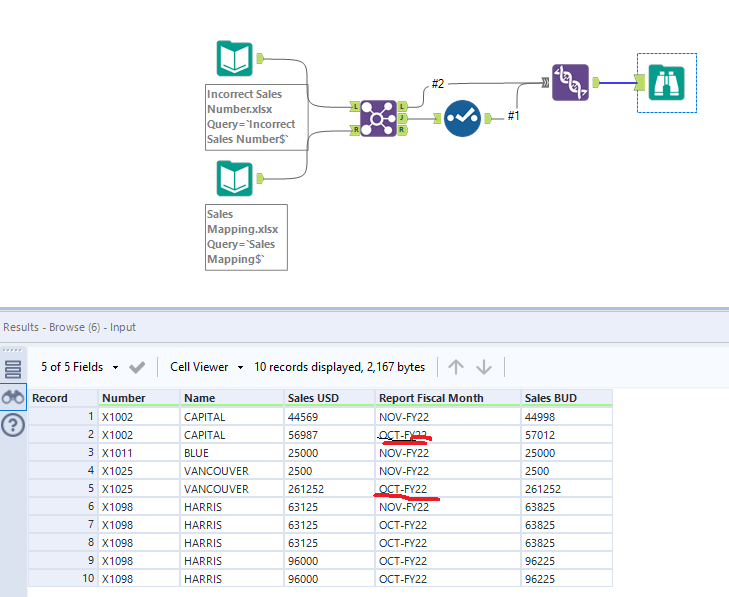Select Sales BUD cell 44998
Viewport: 729px width, 597px height.
[567, 417]
